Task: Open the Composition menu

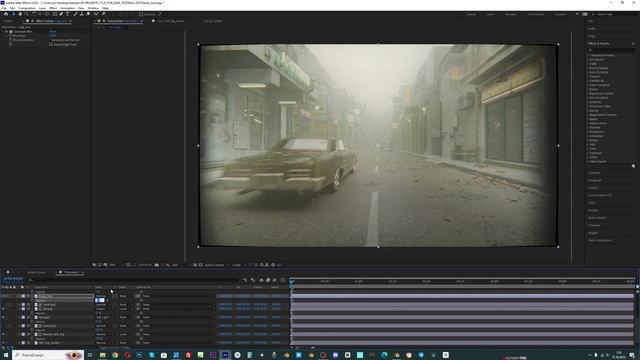Action: (x=27, y=8)
